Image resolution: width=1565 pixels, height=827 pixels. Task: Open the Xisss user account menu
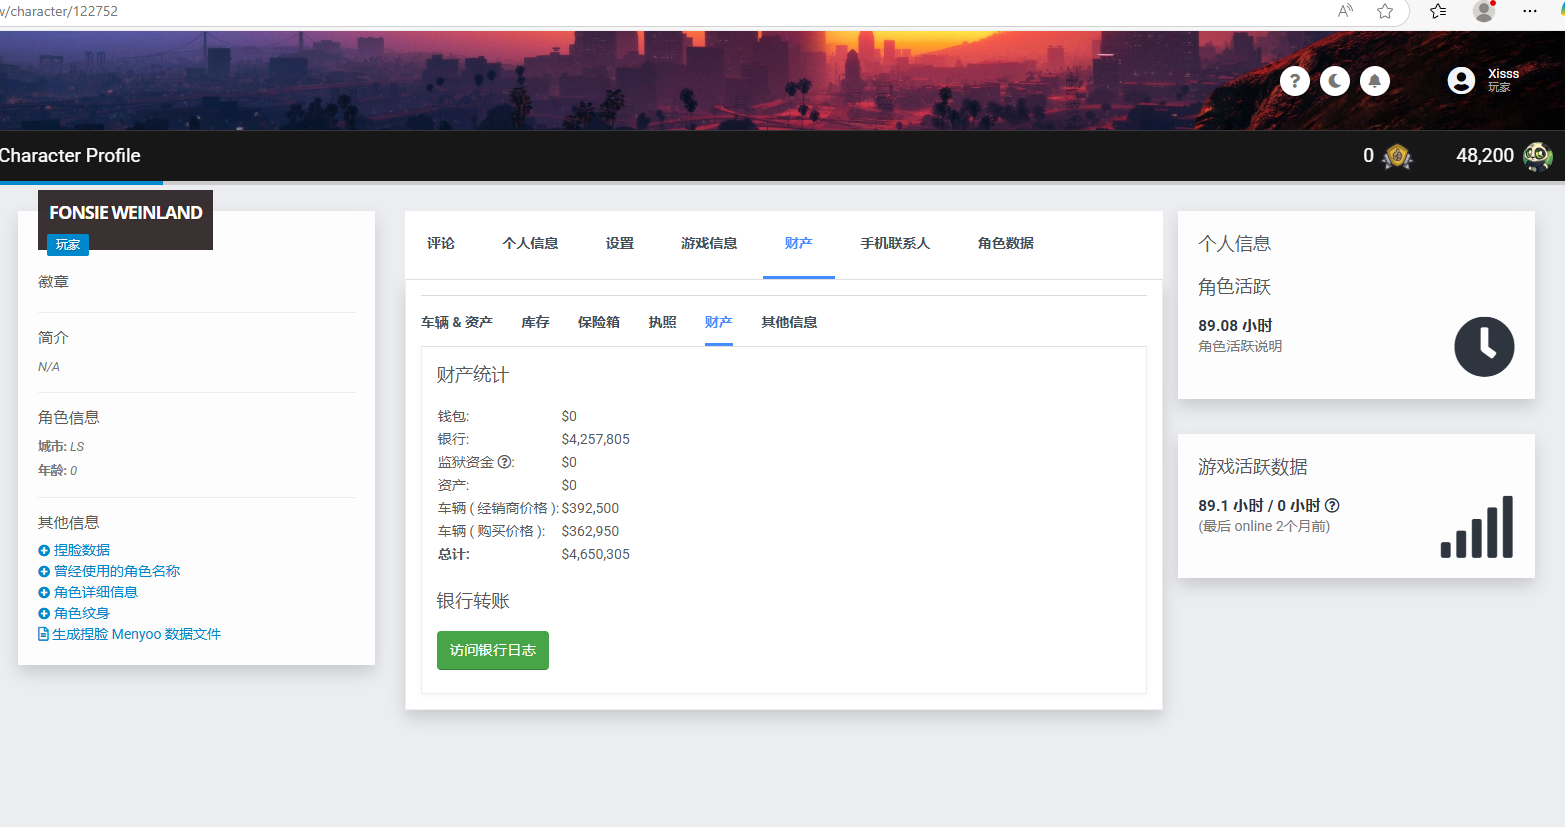click(x=1484, y=81)
